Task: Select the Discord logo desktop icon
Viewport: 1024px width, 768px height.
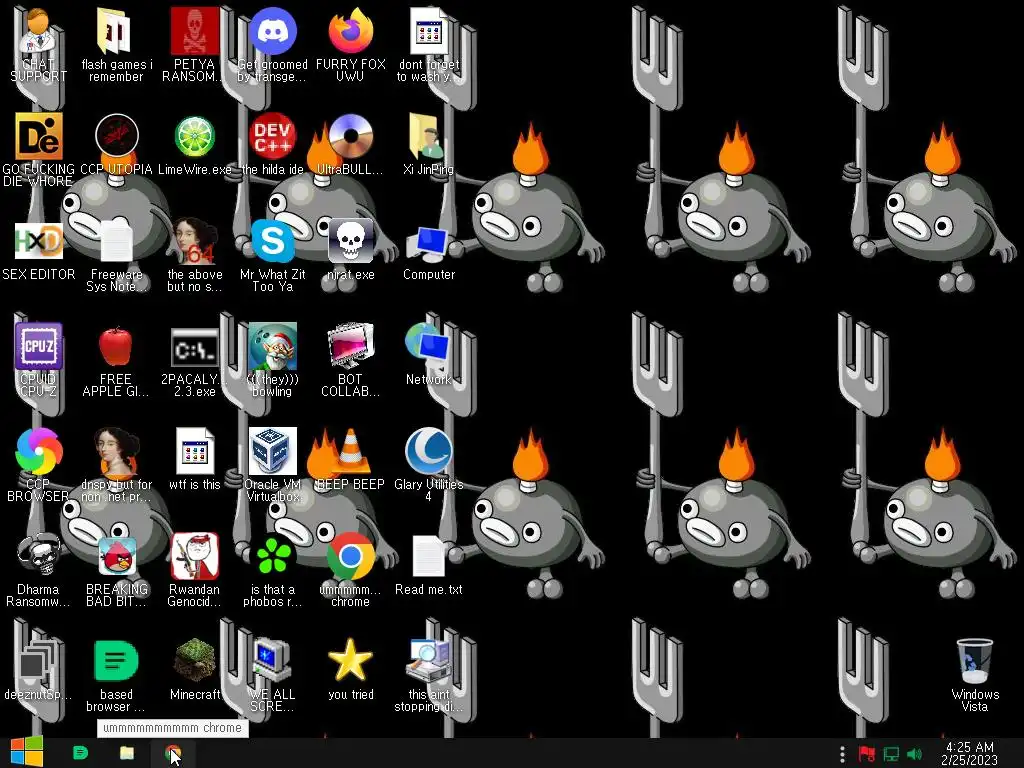Action: coord(272,31)
